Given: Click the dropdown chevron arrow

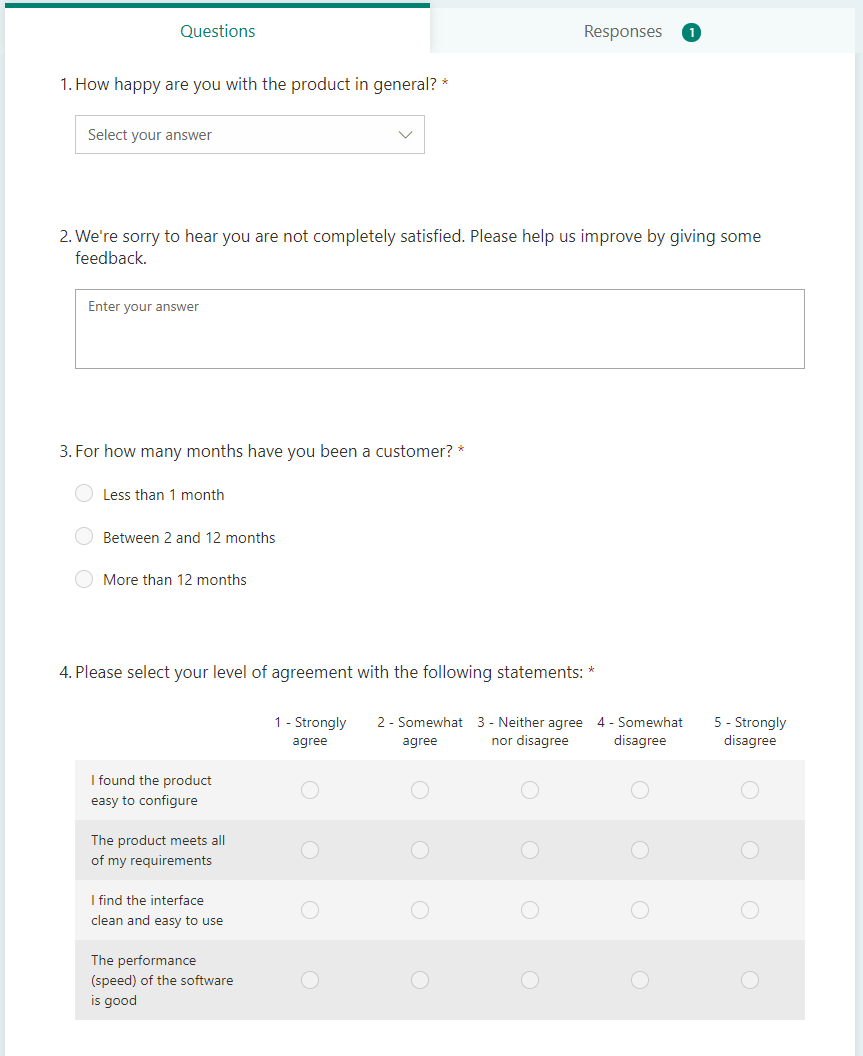Looking at the screenshot, I should click(405, 135).
